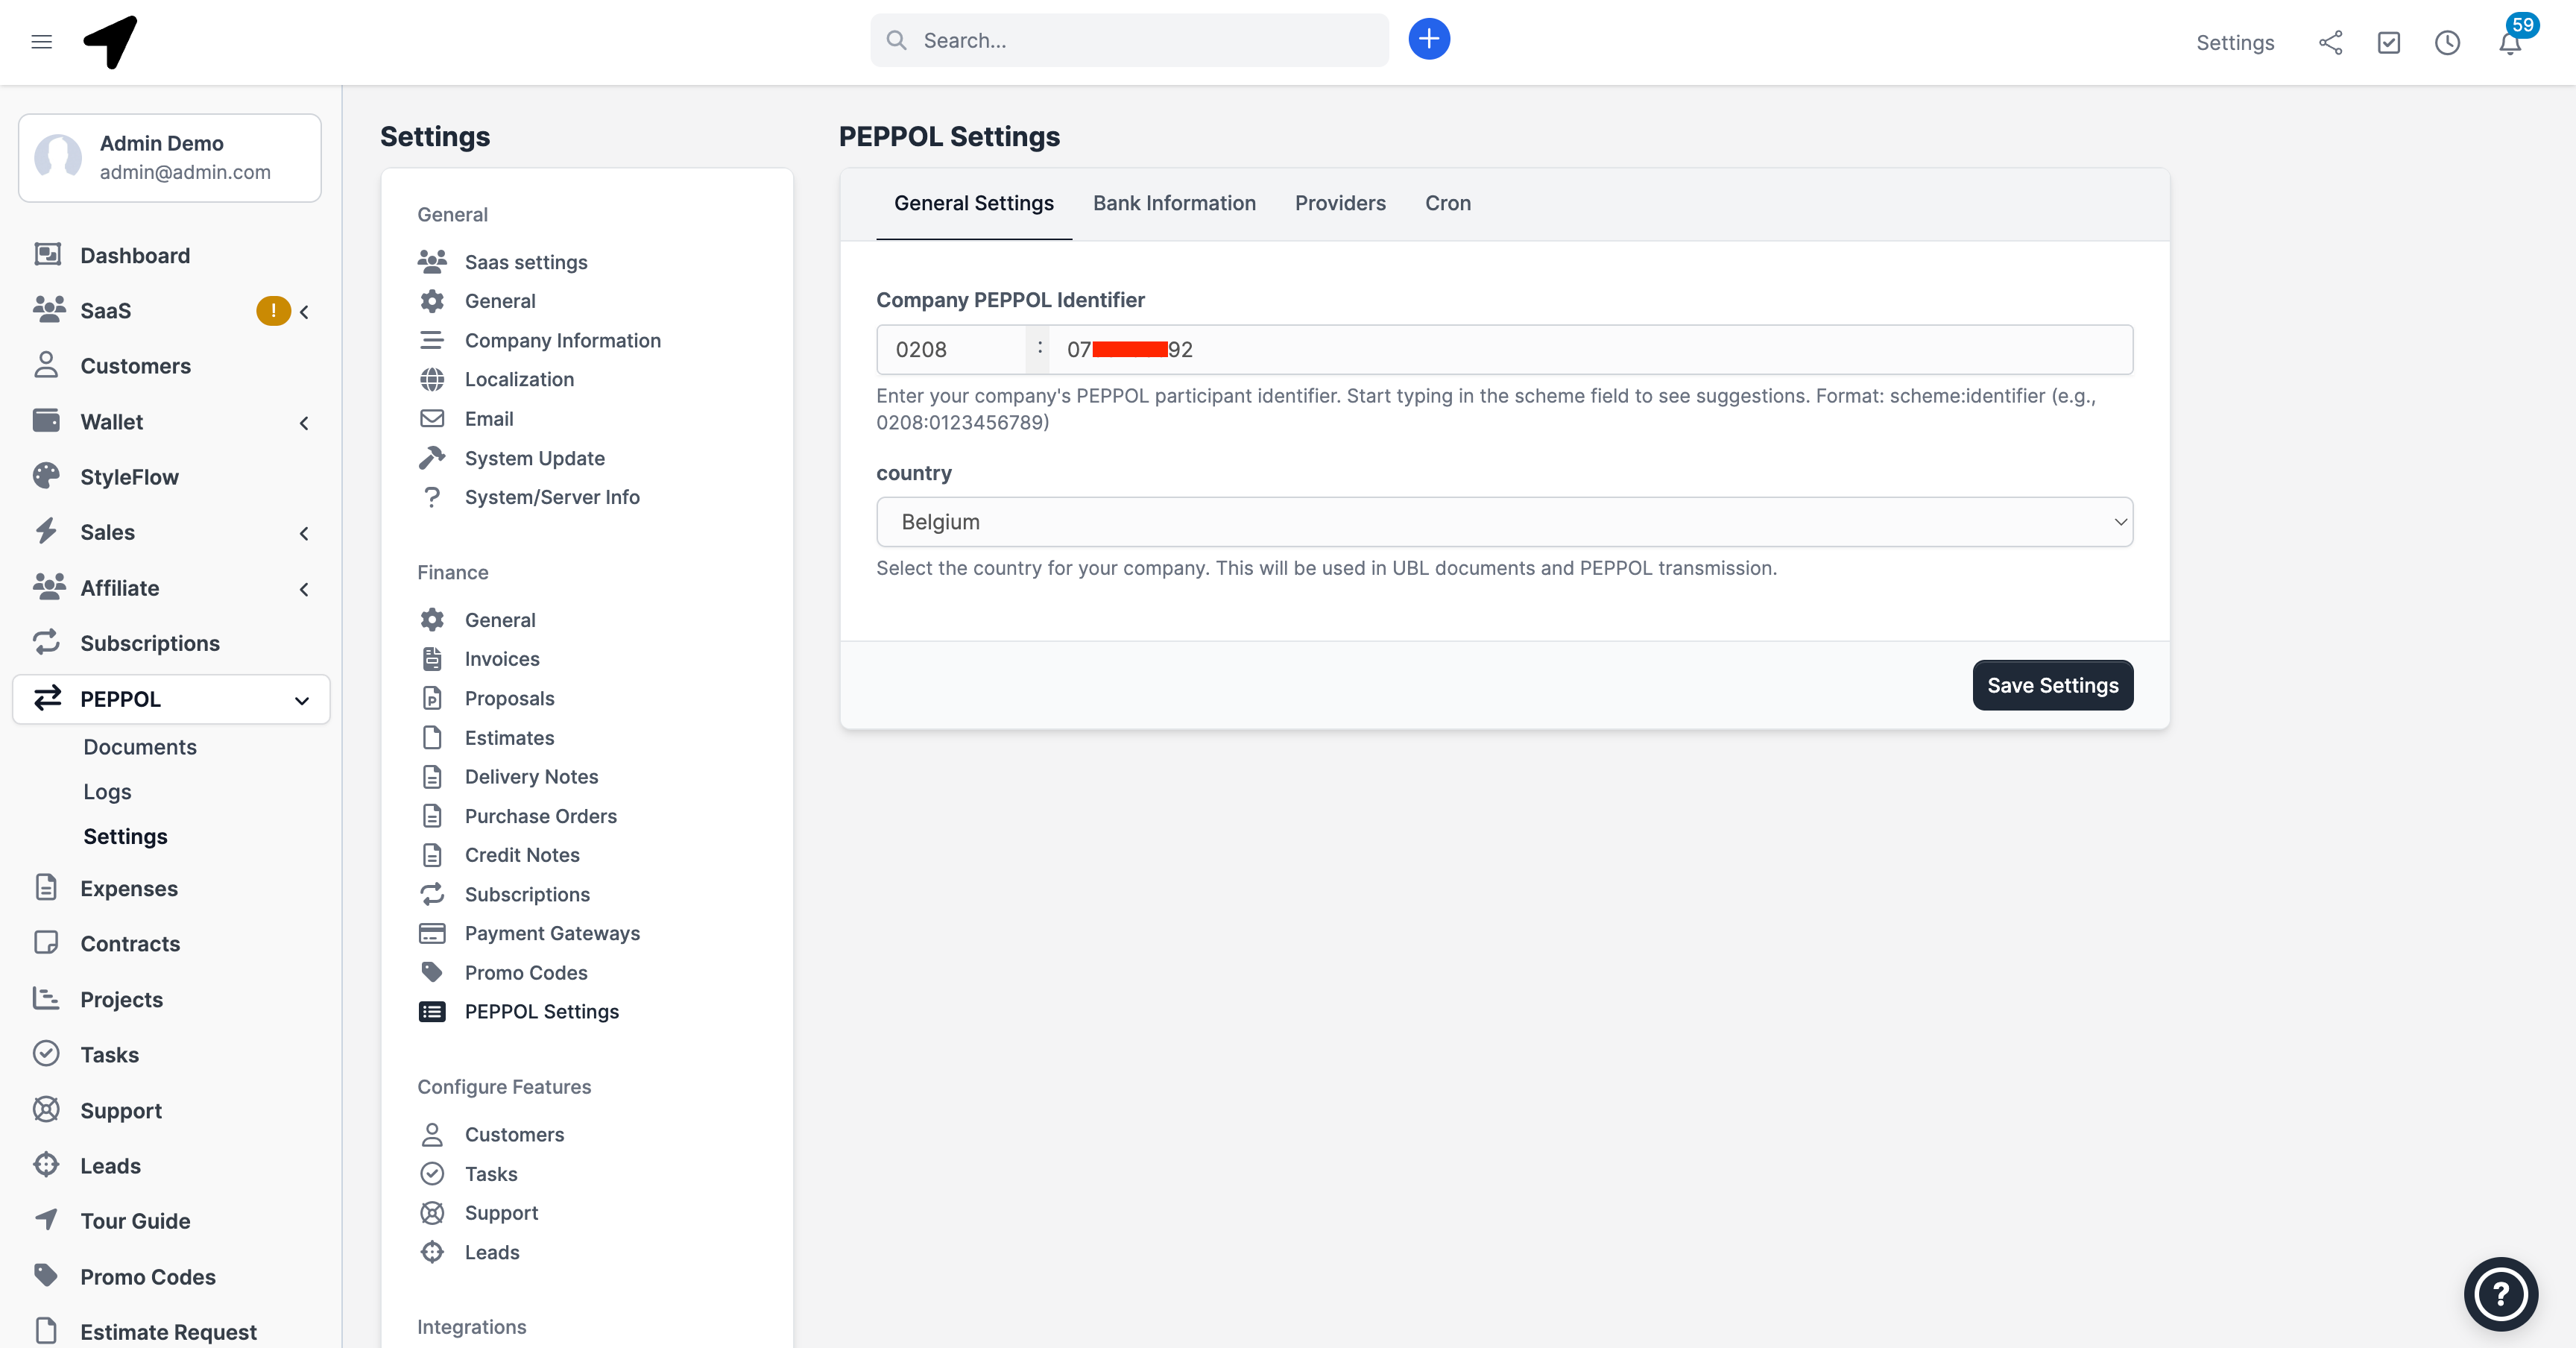Select the StyleFlow palette icon

[47, 476]
